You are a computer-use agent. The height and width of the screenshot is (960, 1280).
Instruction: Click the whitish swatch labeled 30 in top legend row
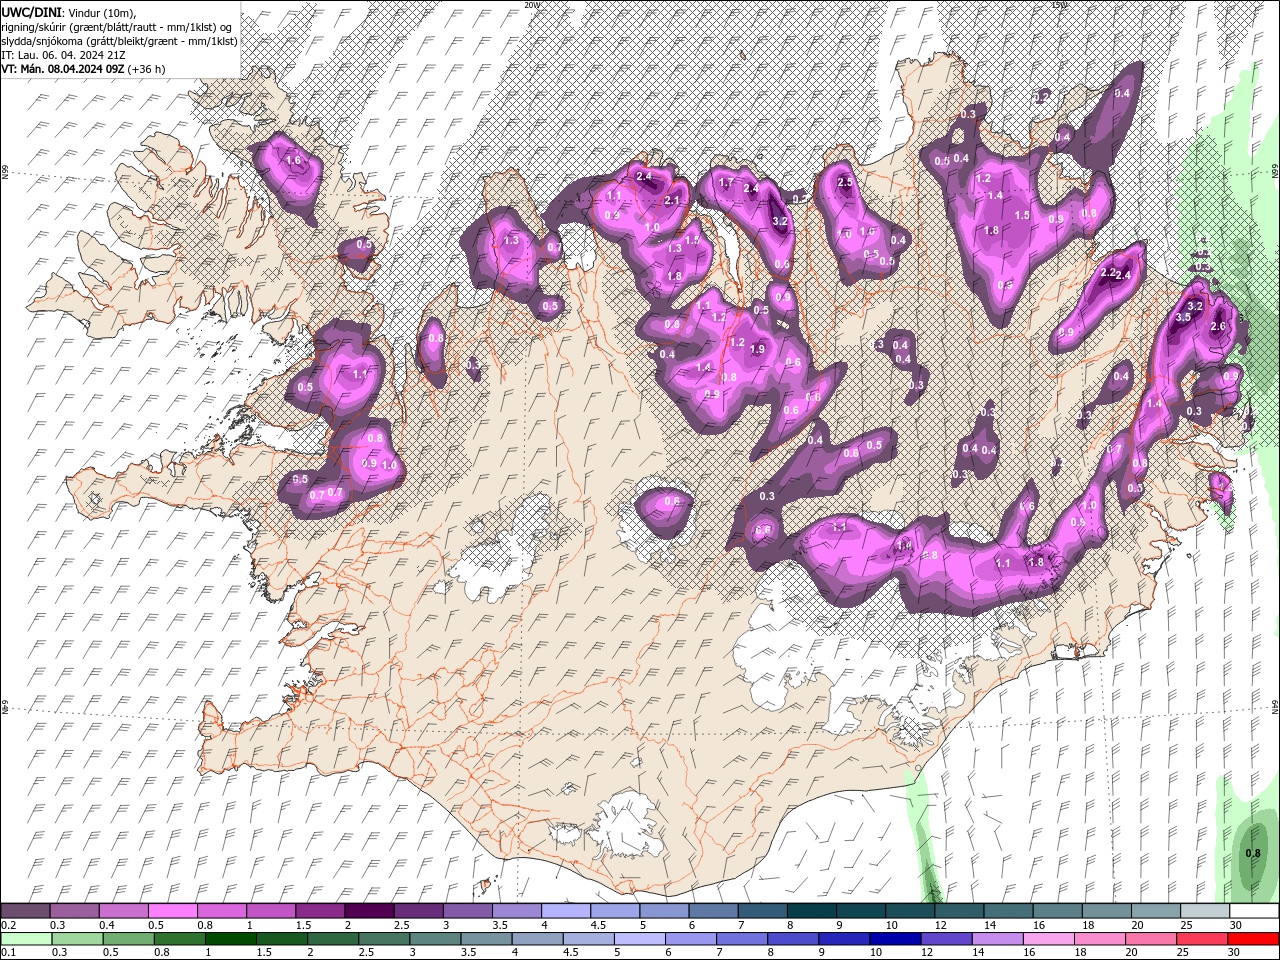click(x=1254, y=911)
